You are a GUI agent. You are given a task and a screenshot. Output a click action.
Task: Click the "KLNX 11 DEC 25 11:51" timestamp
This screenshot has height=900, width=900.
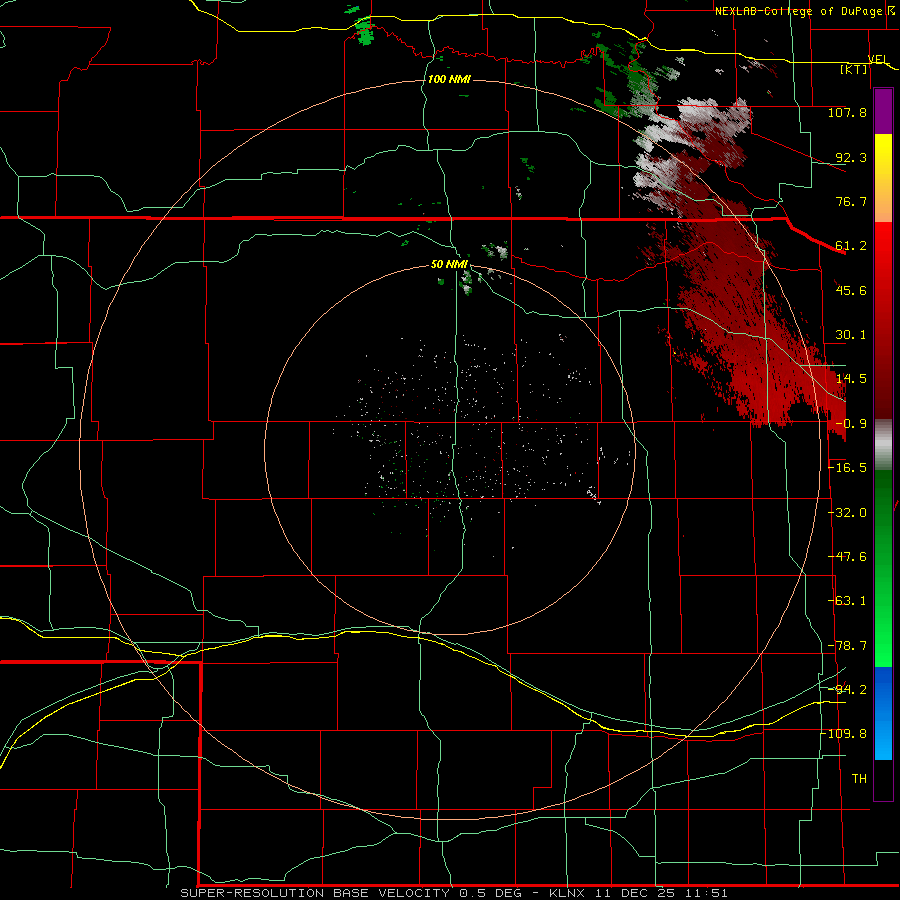pyautogui.click(x=638, y=893)
